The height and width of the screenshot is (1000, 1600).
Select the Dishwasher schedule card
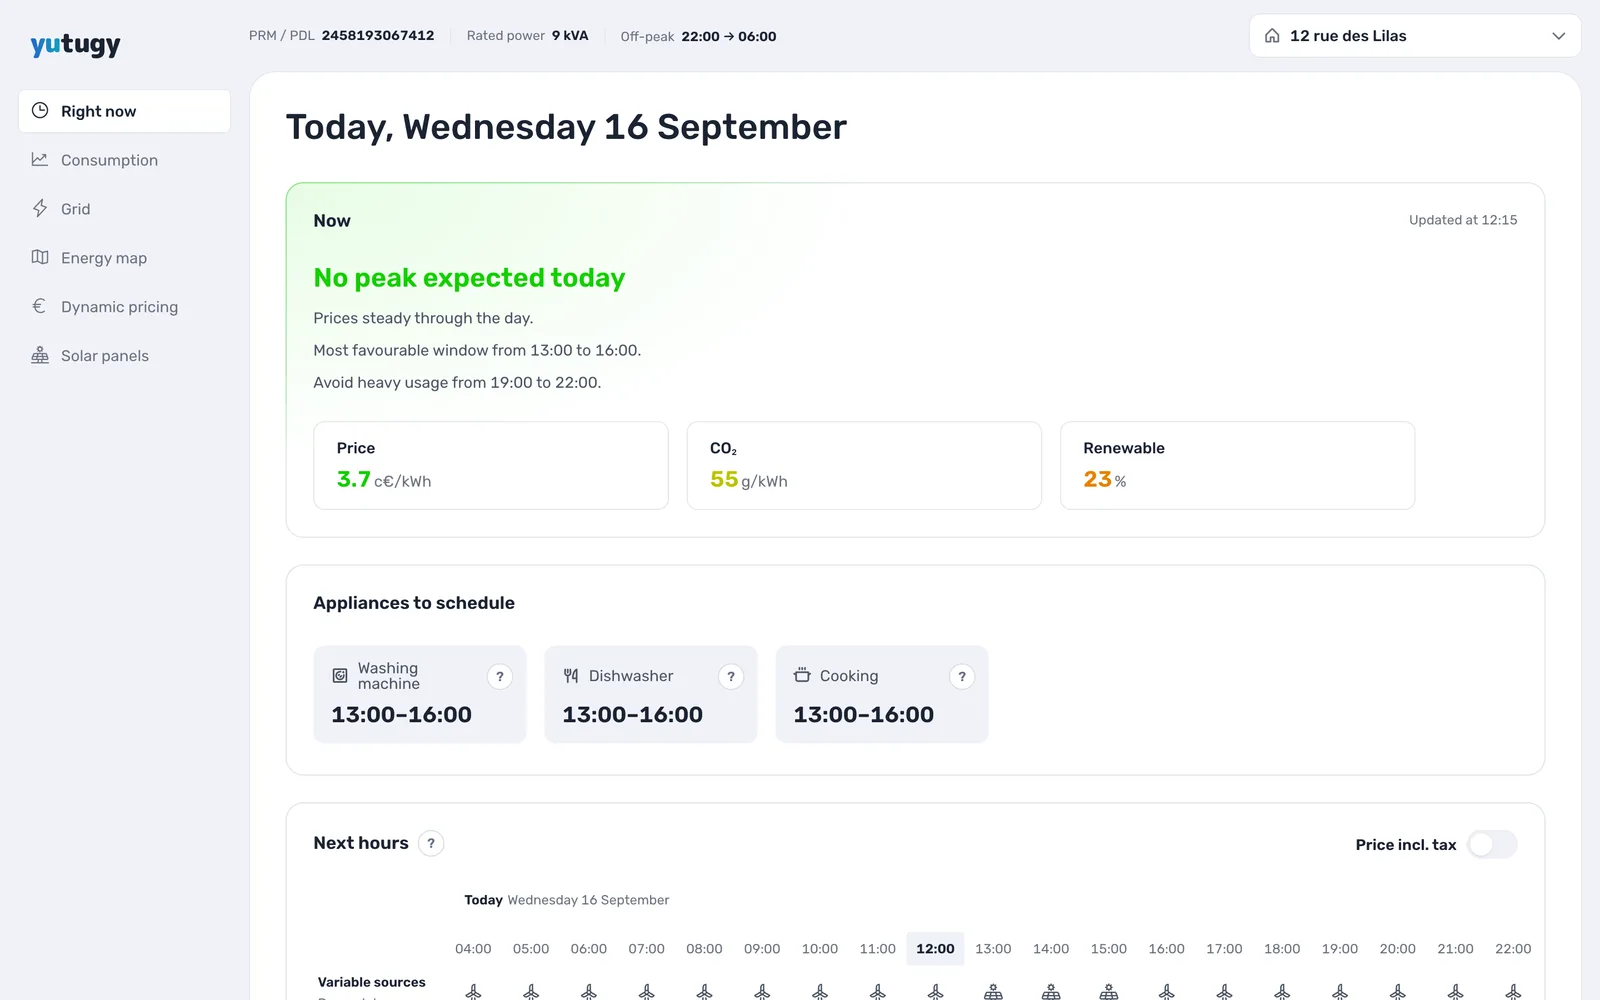click(651, 694)
